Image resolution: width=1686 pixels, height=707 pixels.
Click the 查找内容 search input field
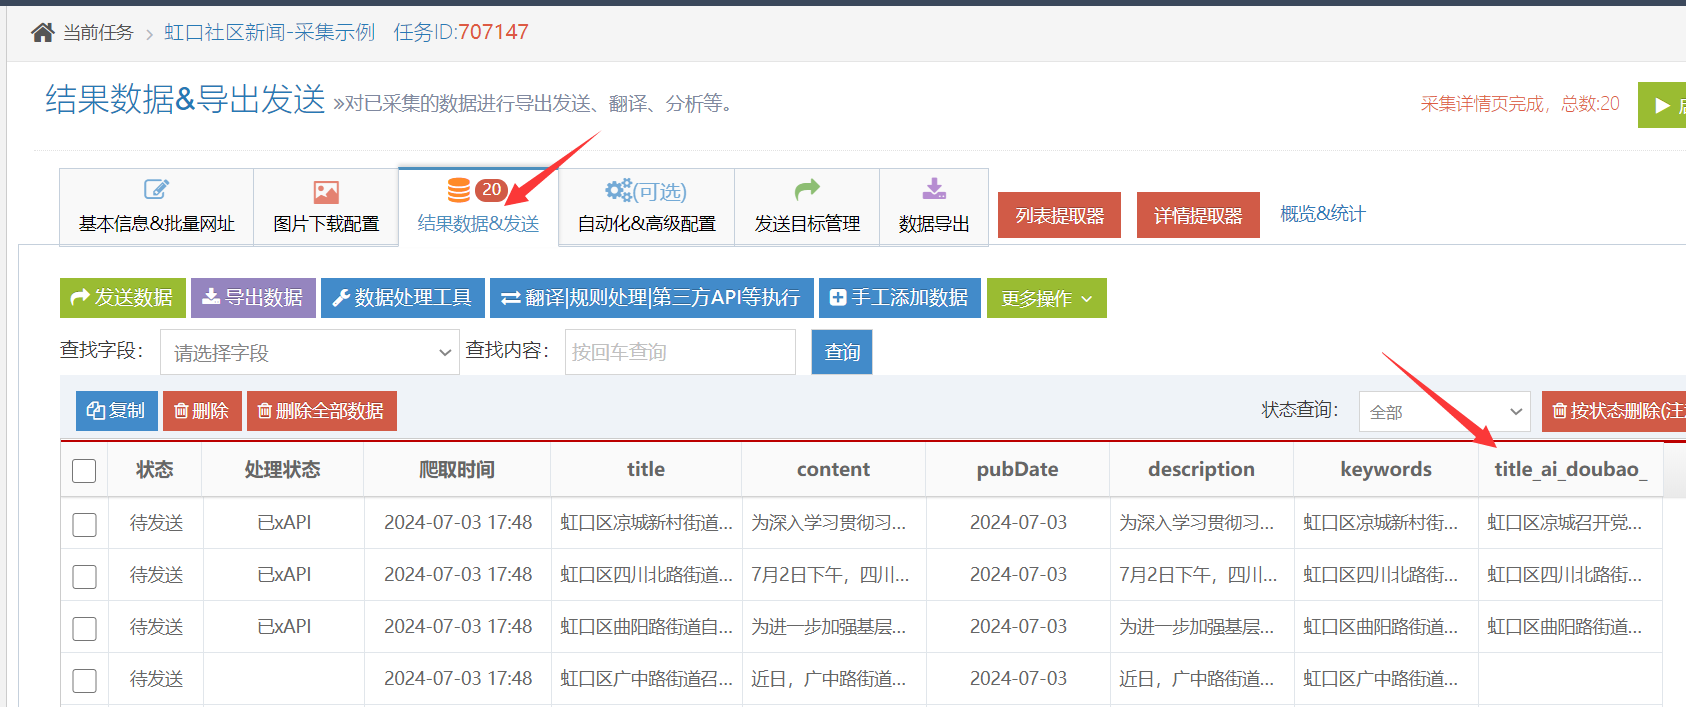coord(680,352)
